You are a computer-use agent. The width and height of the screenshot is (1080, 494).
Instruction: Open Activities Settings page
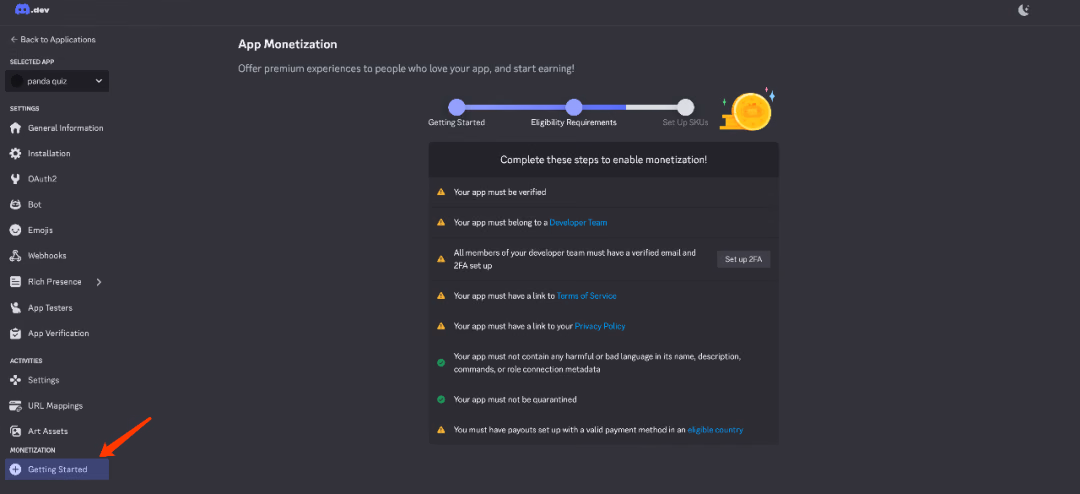pyautogui.click(x=43, y=380)
